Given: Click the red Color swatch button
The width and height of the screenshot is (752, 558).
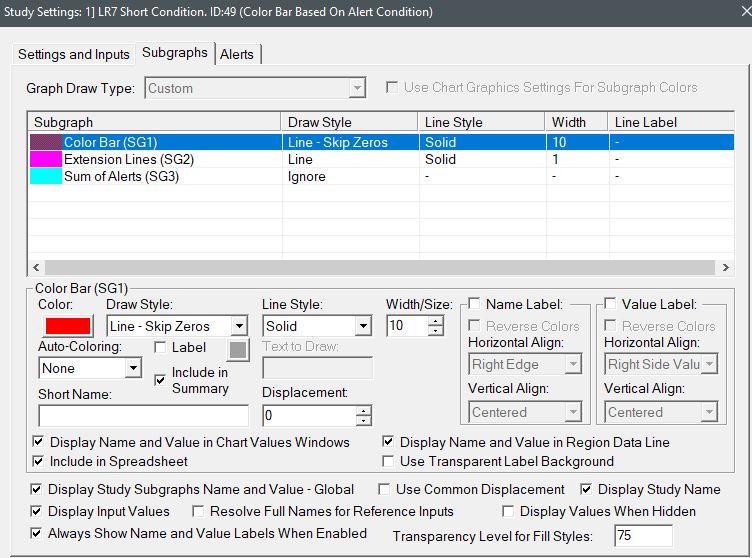Looking at the screenshot, I should coord(66,326).
